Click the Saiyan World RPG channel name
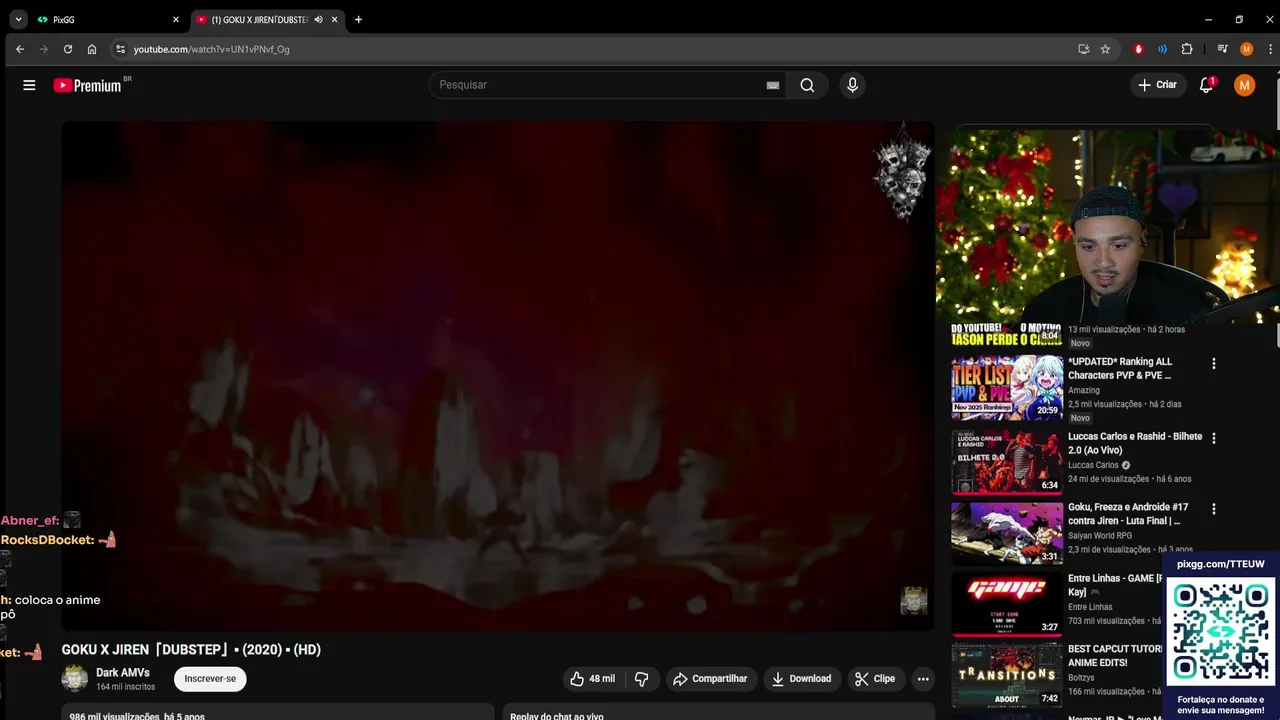The height and width of the screenshot is (720, 1280). pyautogui.click(x=1100, y=536)
